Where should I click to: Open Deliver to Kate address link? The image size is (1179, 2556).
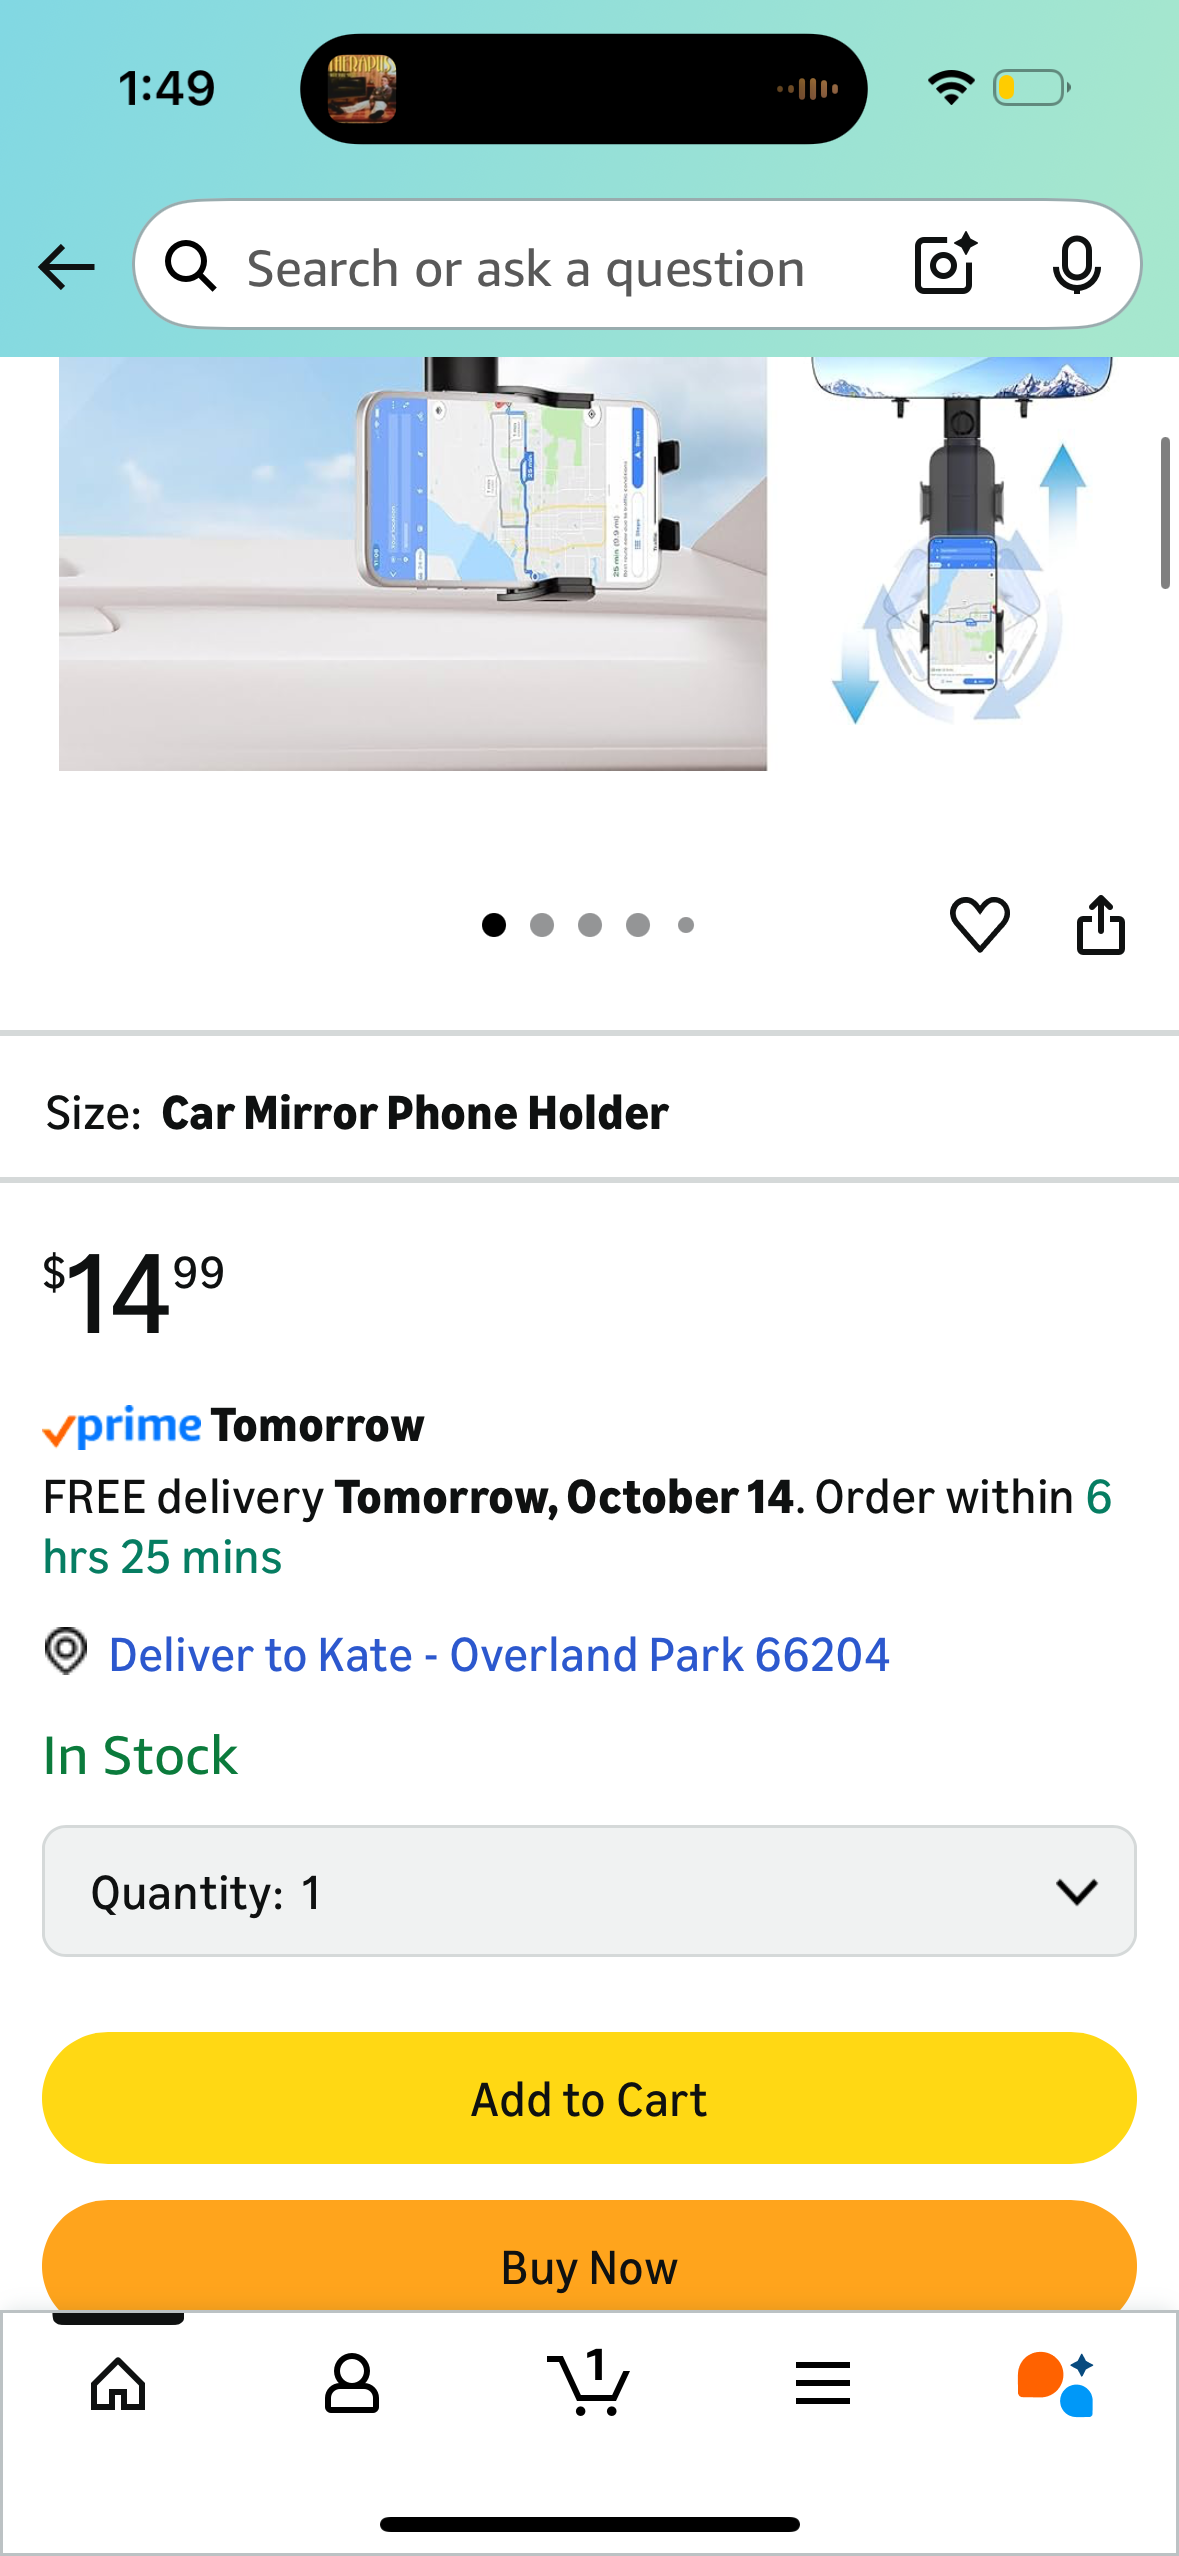click(498, 1655)
